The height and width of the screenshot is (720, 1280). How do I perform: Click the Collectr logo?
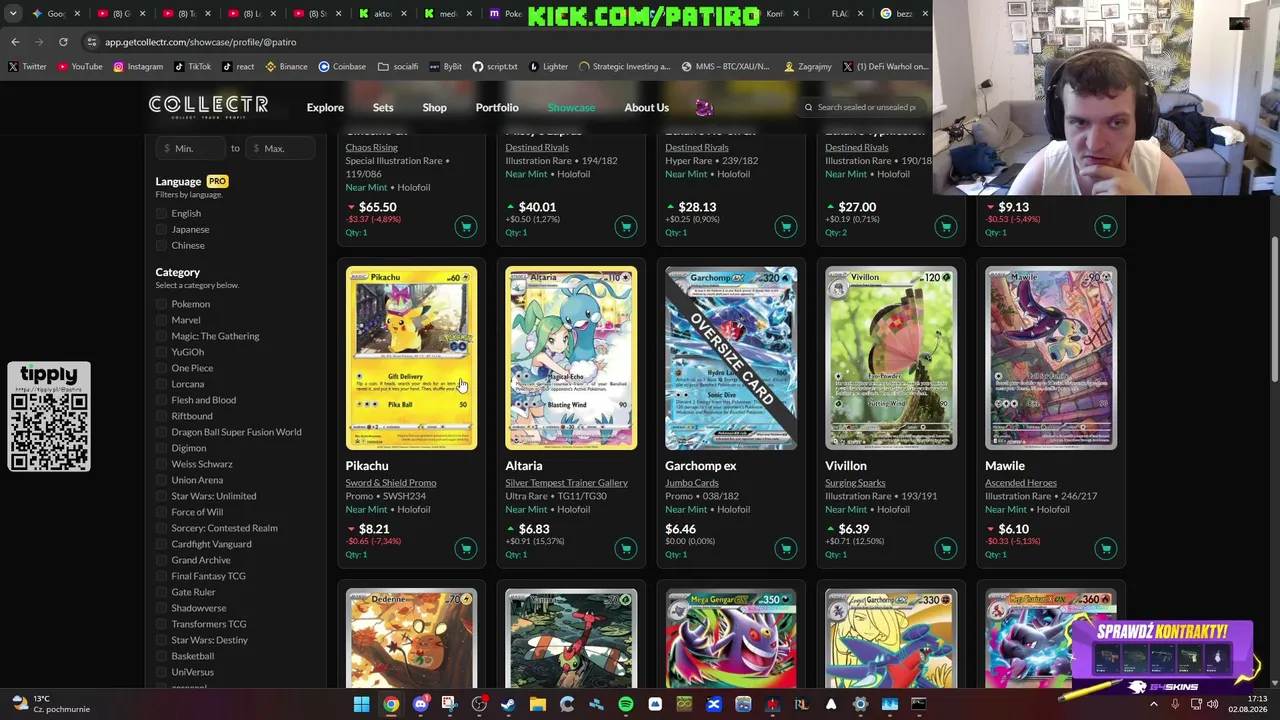pos(208,106)
